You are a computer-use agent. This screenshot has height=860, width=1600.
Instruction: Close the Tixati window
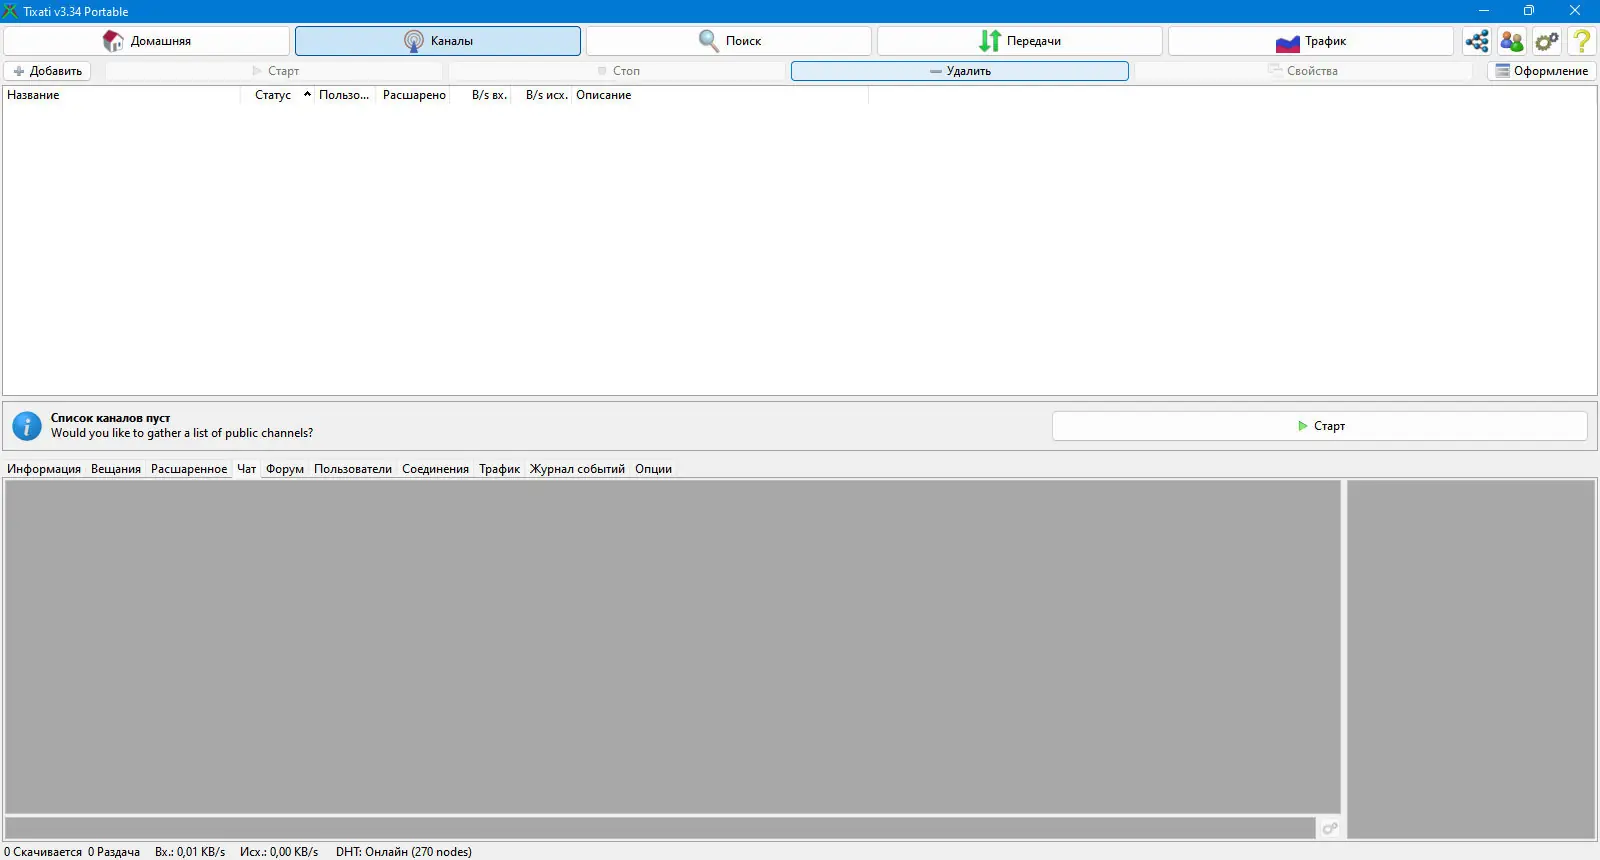pyautogui.click(x=1575, y=11)
